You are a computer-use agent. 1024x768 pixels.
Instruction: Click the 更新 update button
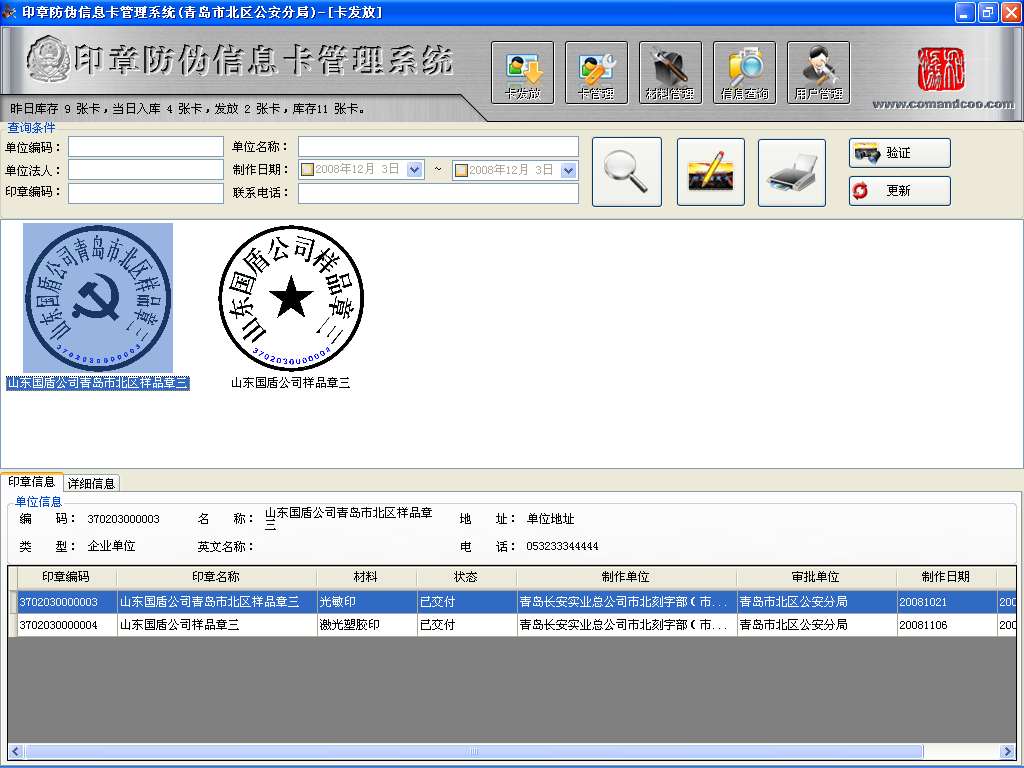[x=899, y=190]
